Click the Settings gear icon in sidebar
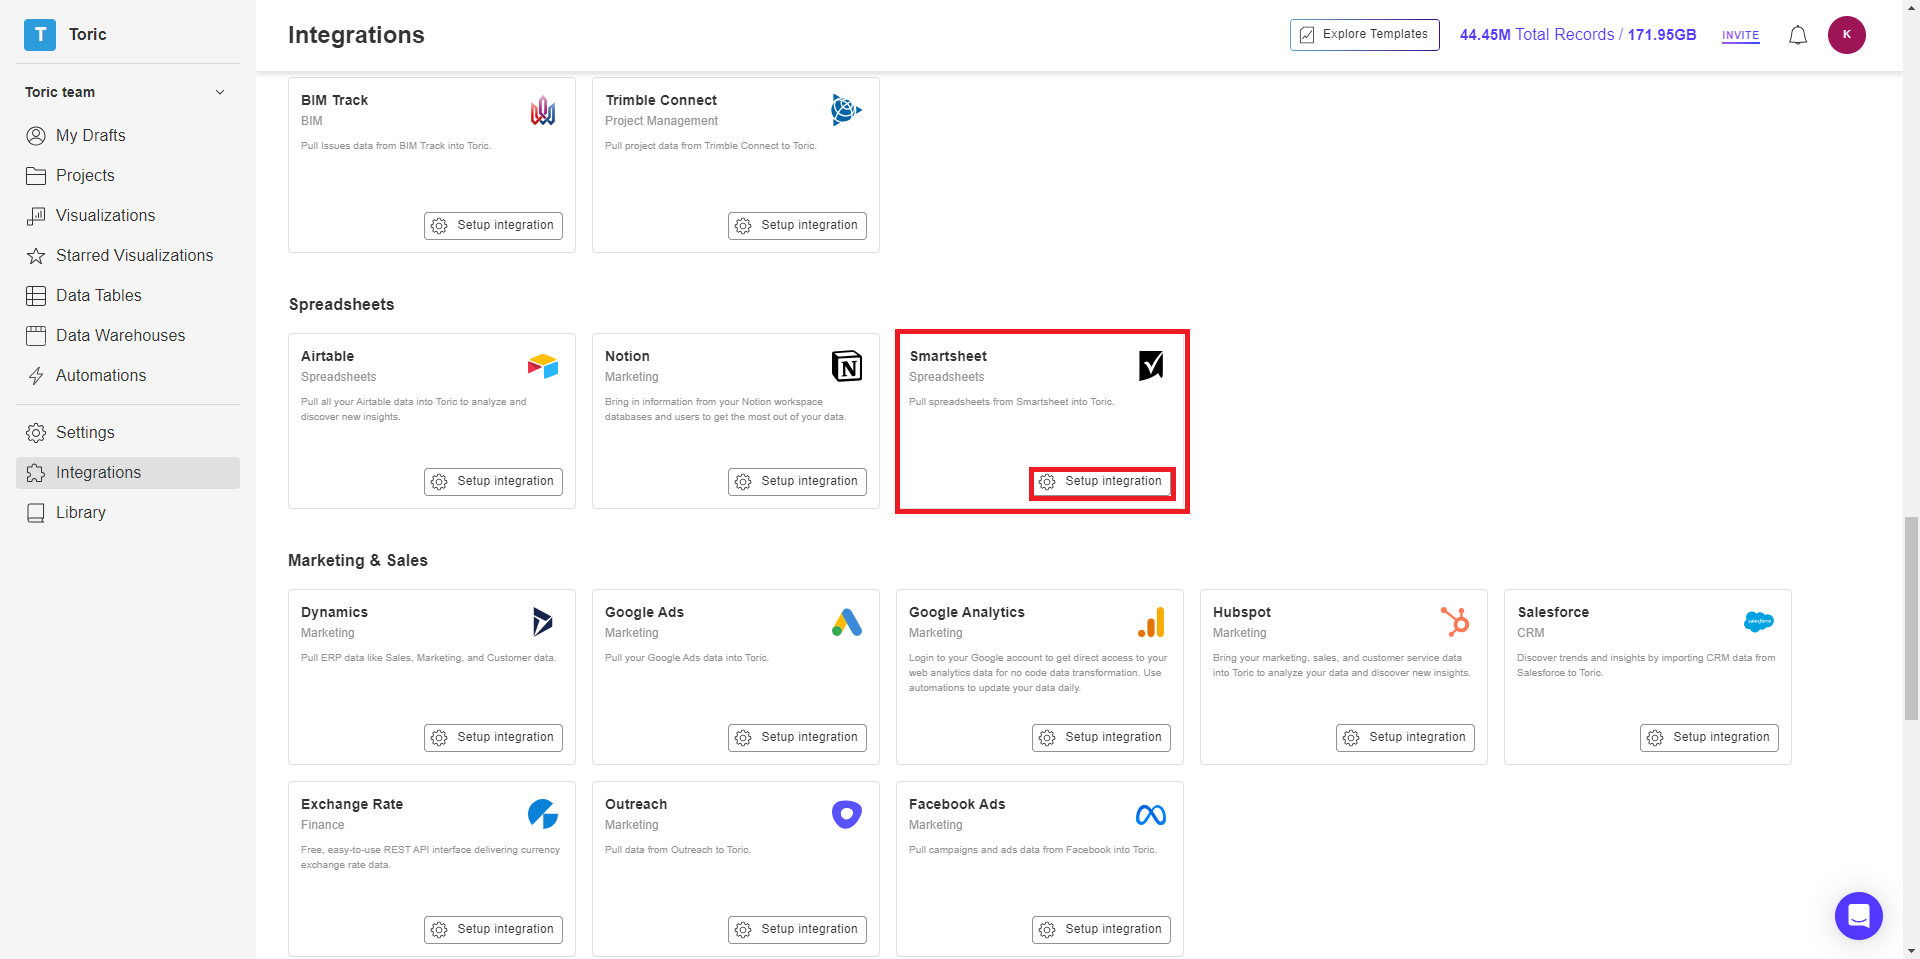Viewport: 1920px width, 959px height. [36, 433]
